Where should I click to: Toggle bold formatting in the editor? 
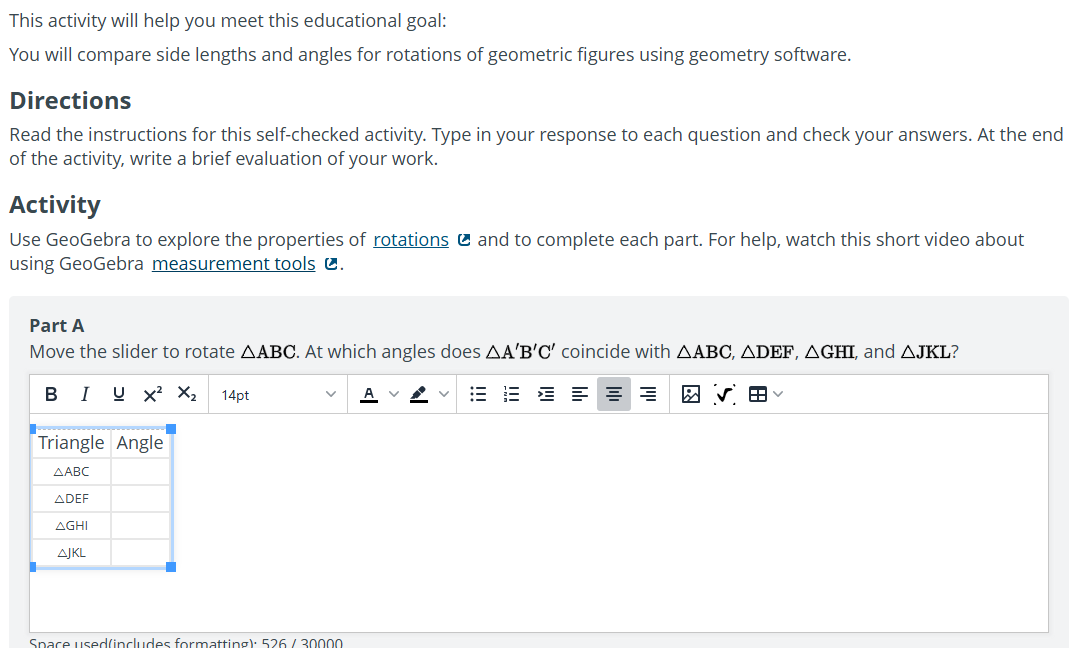coord(51,394)
